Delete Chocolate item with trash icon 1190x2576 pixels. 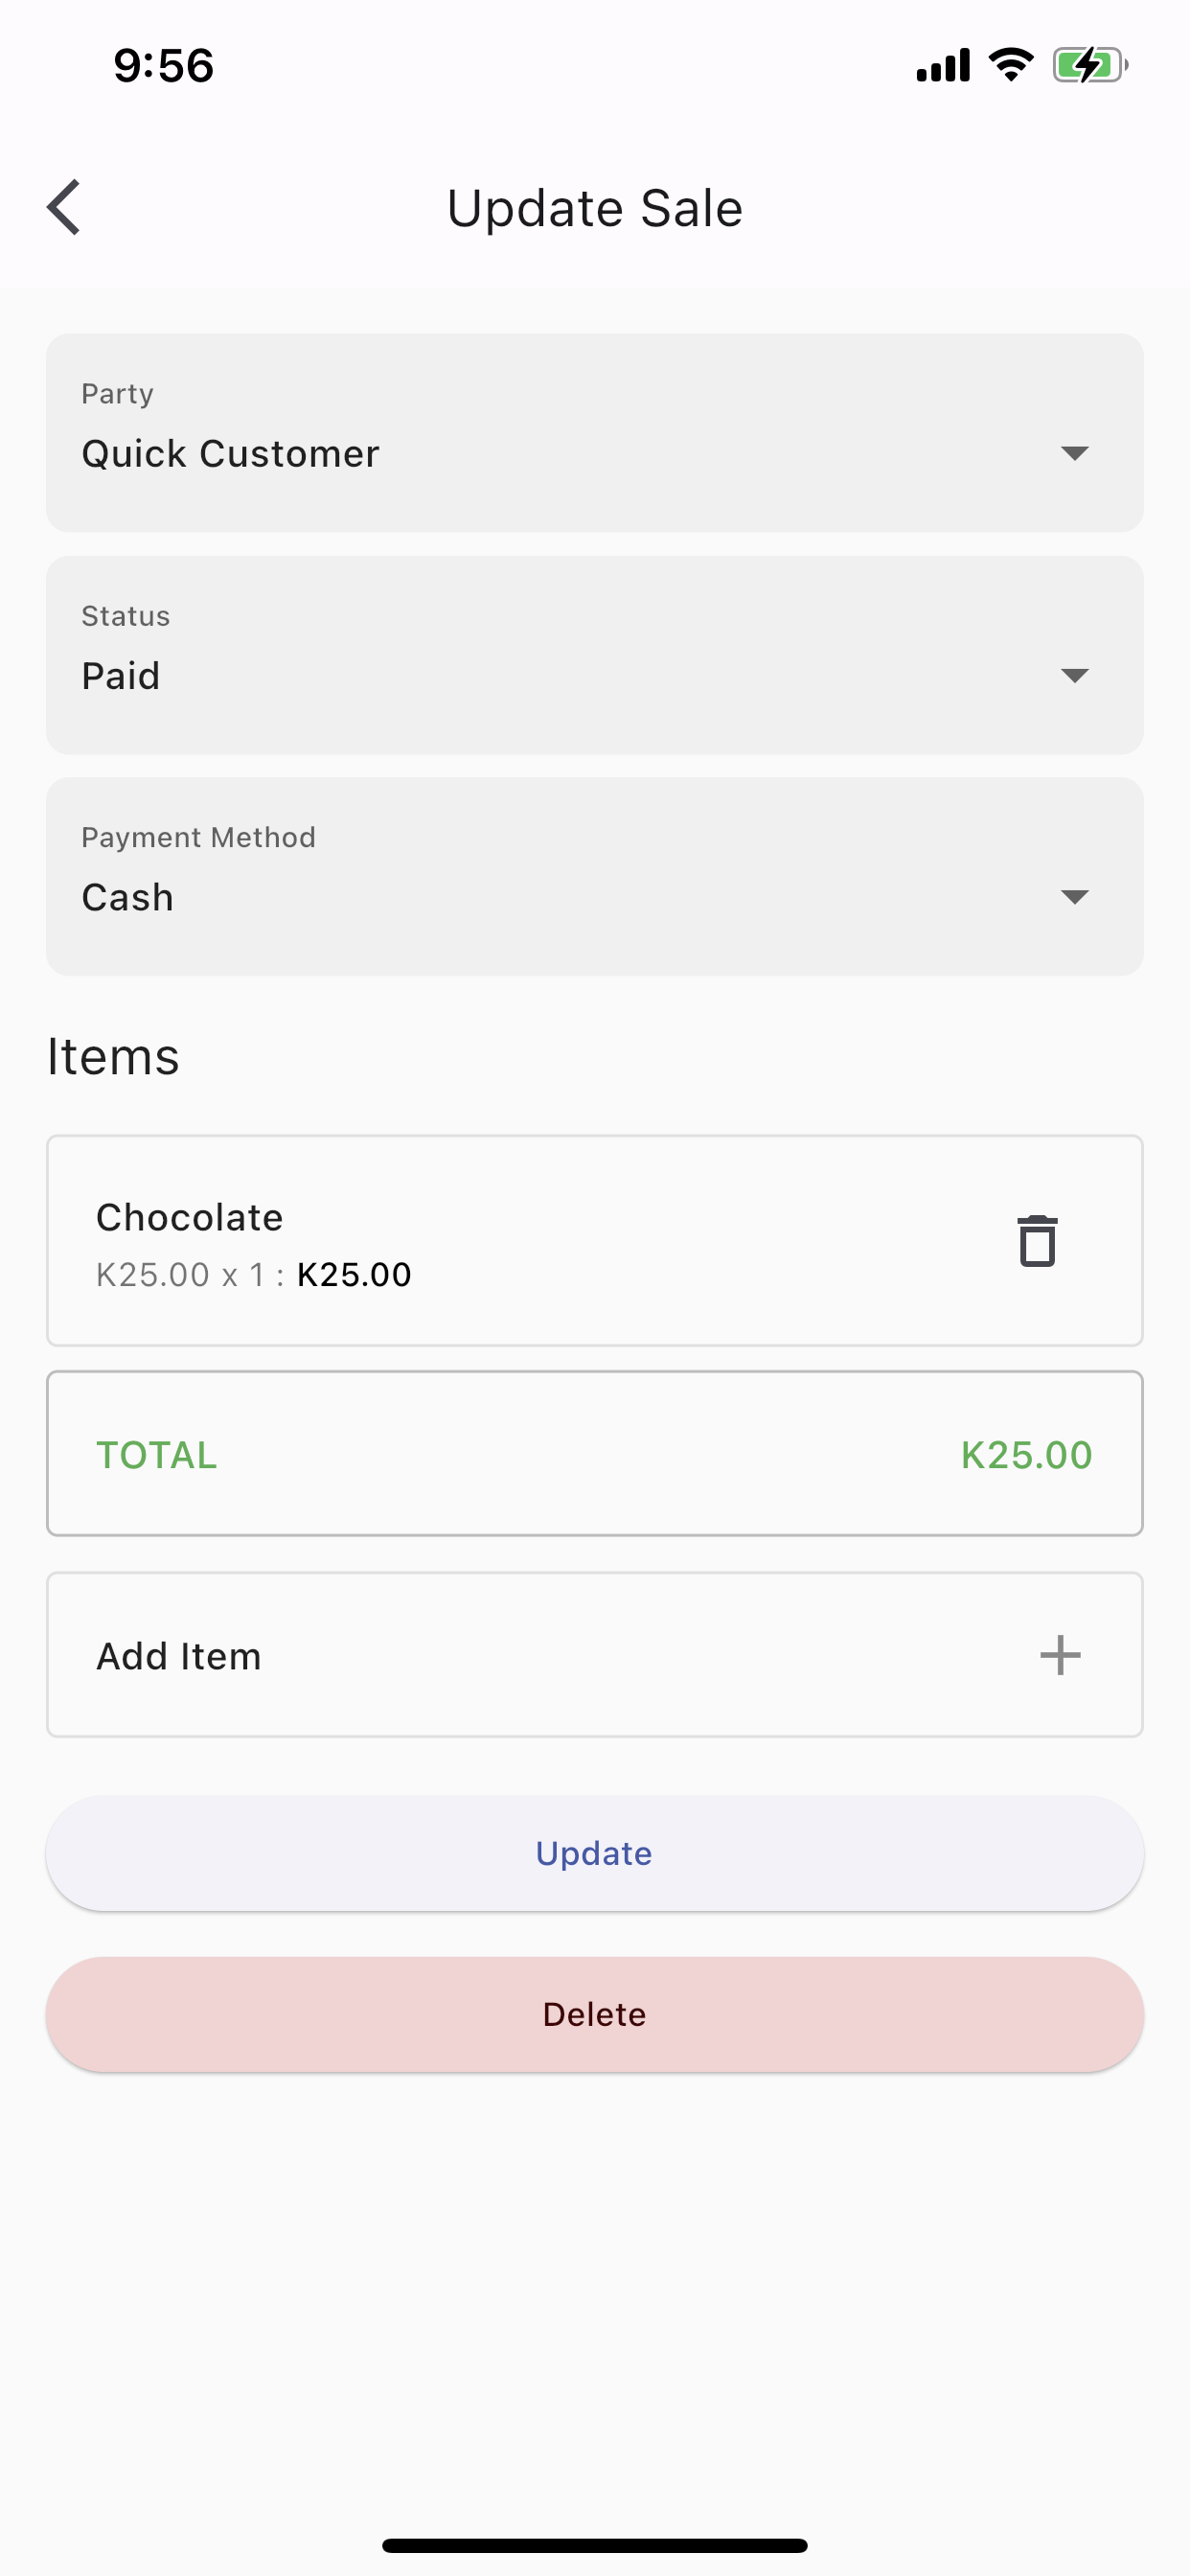pyautogui.click(x=1037, y=1241)
